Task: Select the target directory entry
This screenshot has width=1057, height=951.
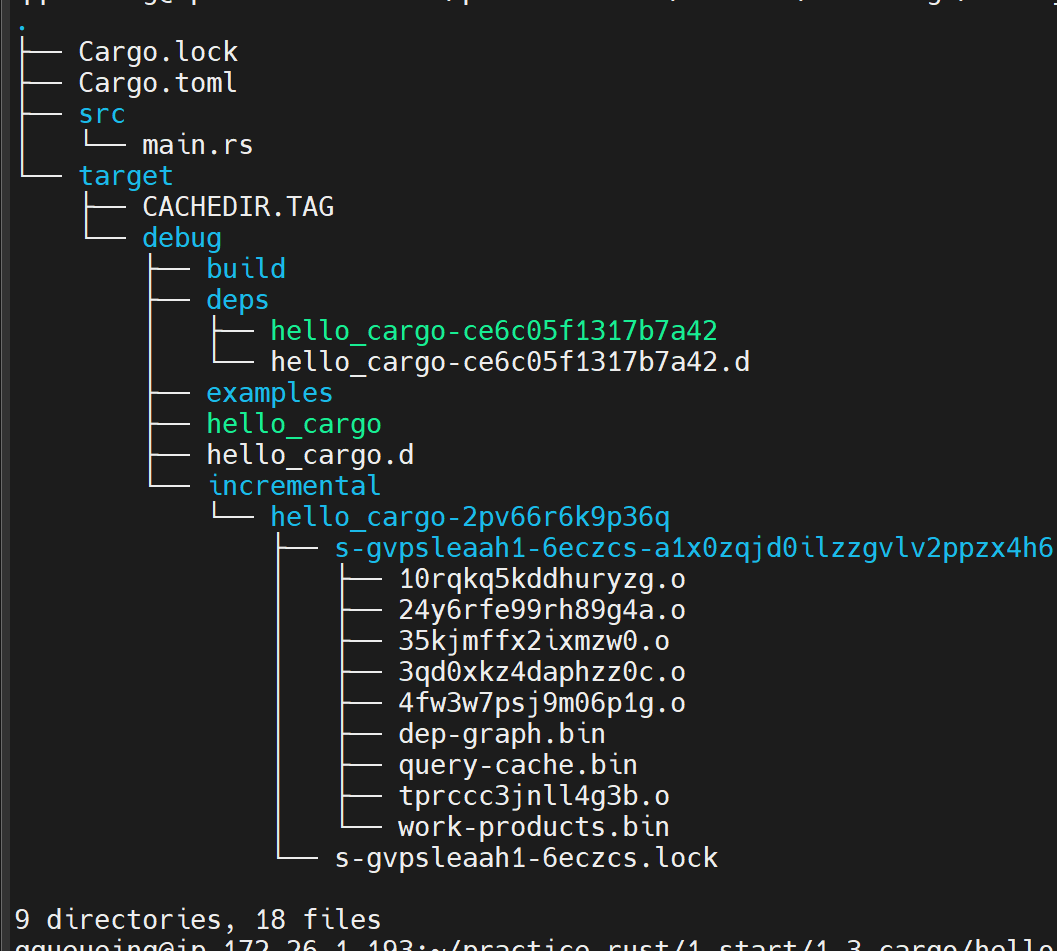Action: tap(126, 176)
